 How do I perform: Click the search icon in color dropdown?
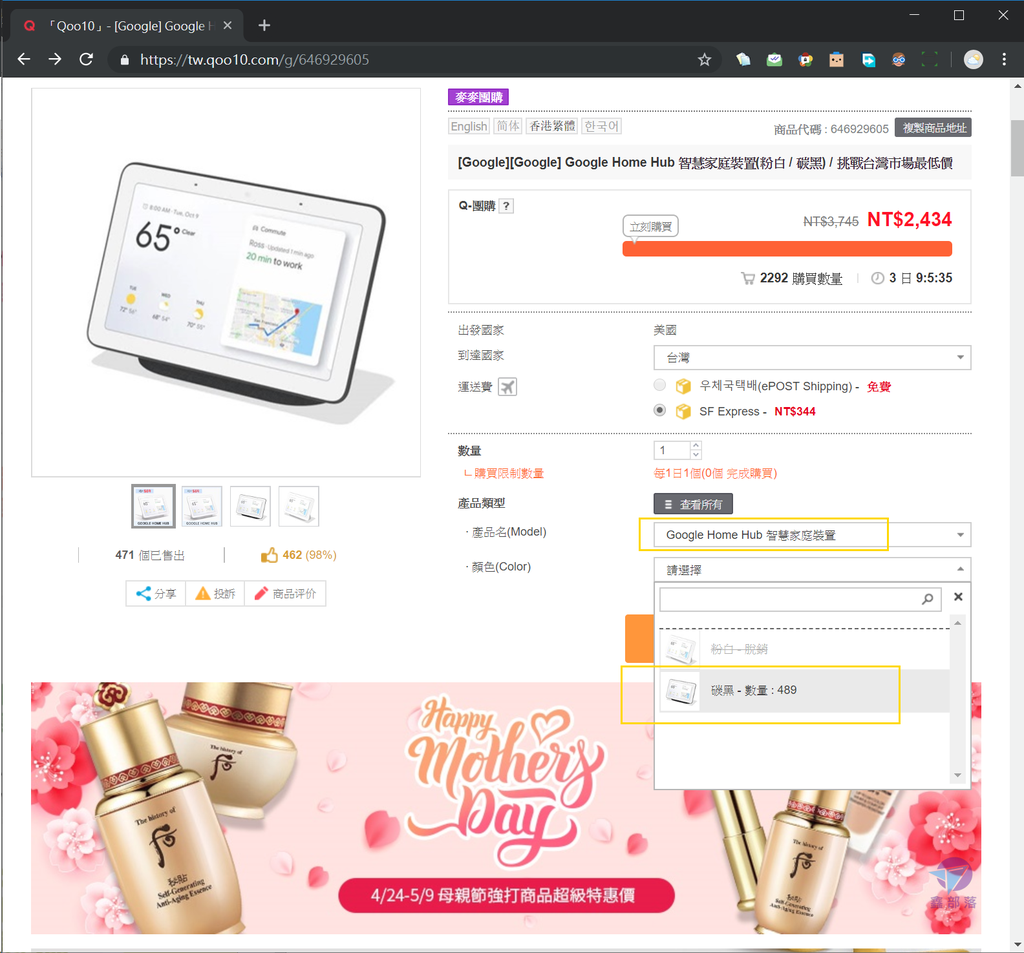[x=927, y=599]
